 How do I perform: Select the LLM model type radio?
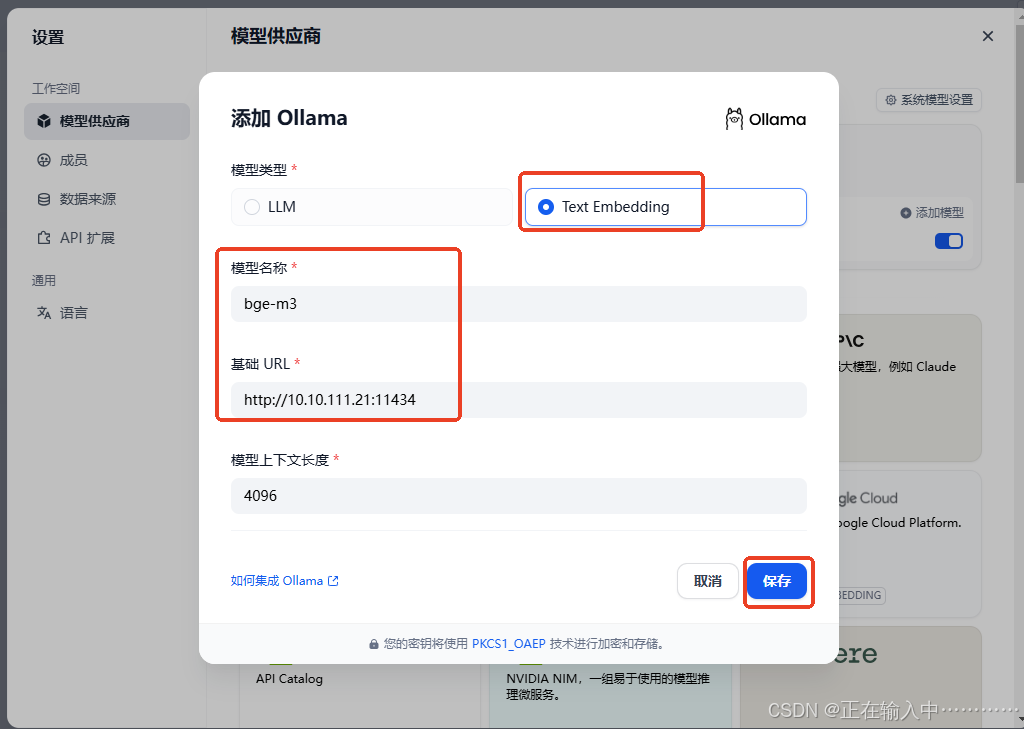point(372,207)
